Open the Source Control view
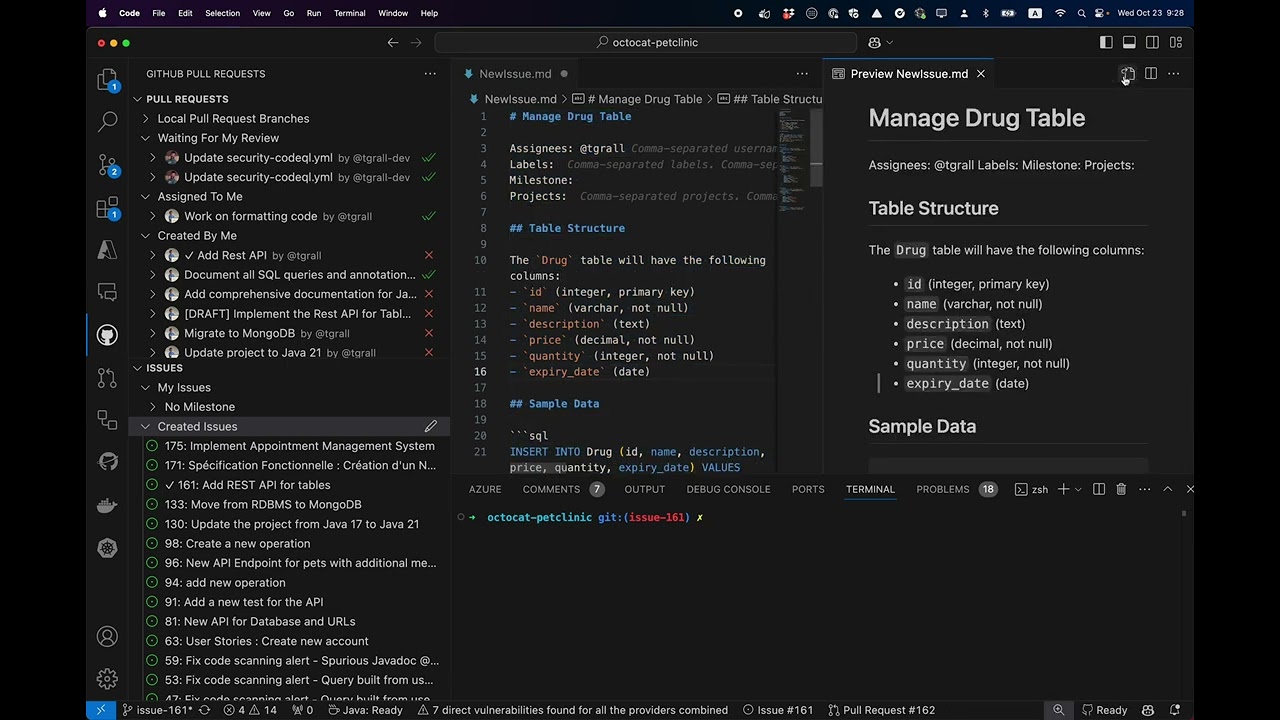This screenshot has height=720, width=1280. (107, 165)
